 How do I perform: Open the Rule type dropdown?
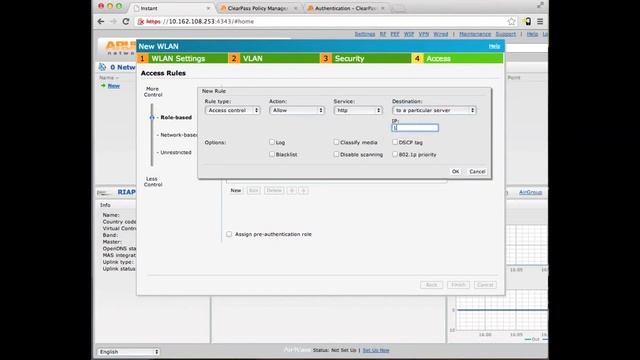(233, 110)
